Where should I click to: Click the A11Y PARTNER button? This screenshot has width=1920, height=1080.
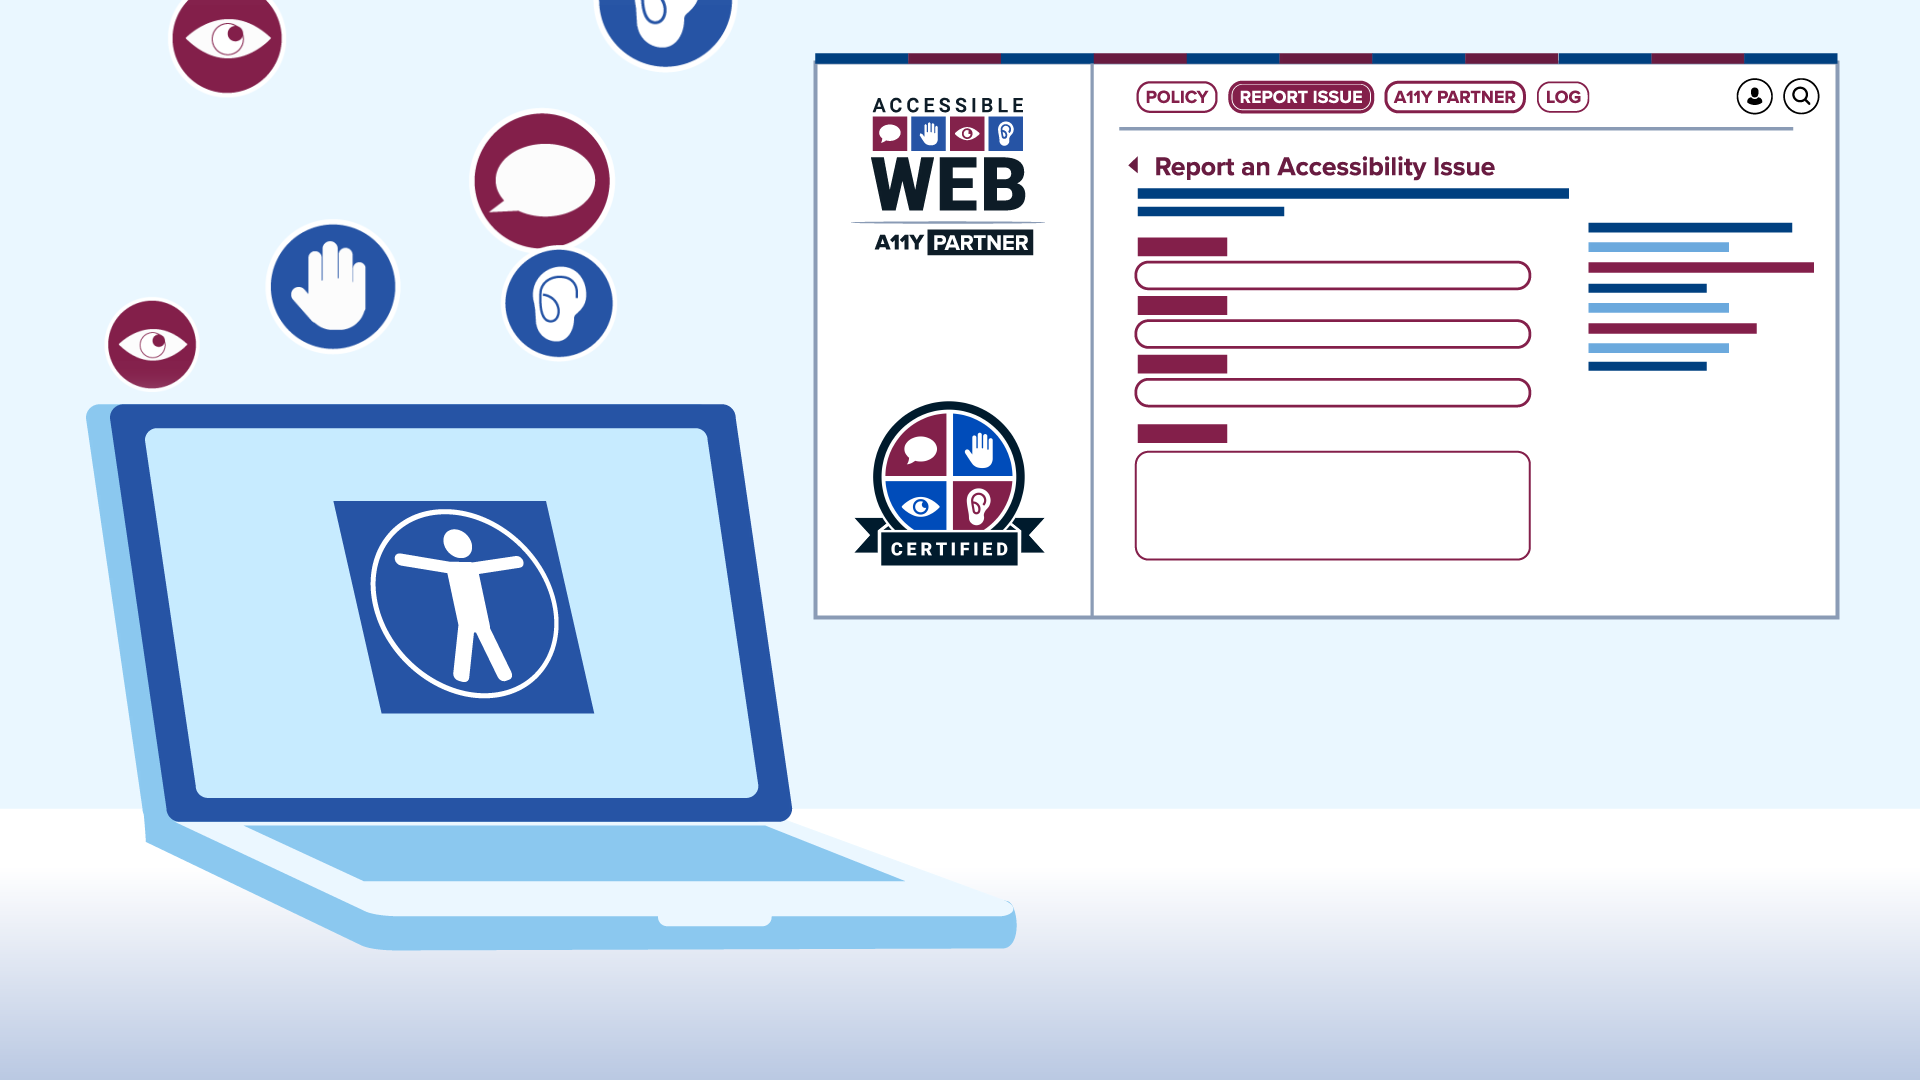click(x=1453, y=96)
